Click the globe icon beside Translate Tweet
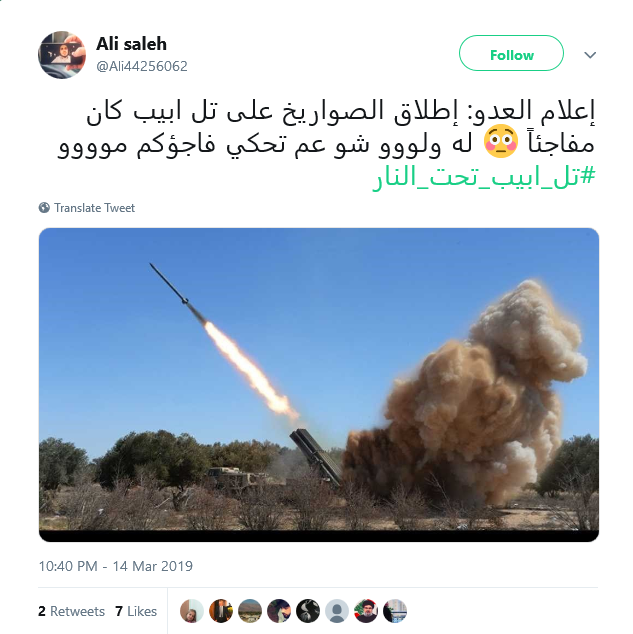This screenshot has height=634, width=633. click(x=44, y=208)
